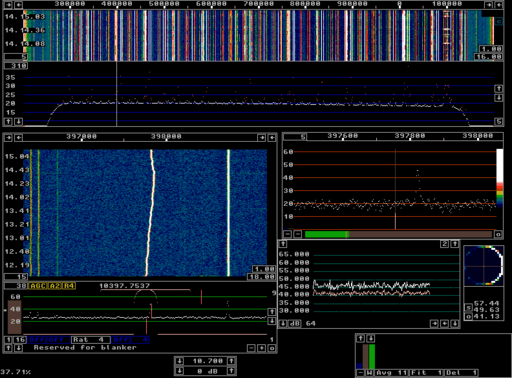Click up arrow at wide spectrum right edge
The height and width of the screenshot is (378, 512).
pyautogui.click(x=499, y=89)
